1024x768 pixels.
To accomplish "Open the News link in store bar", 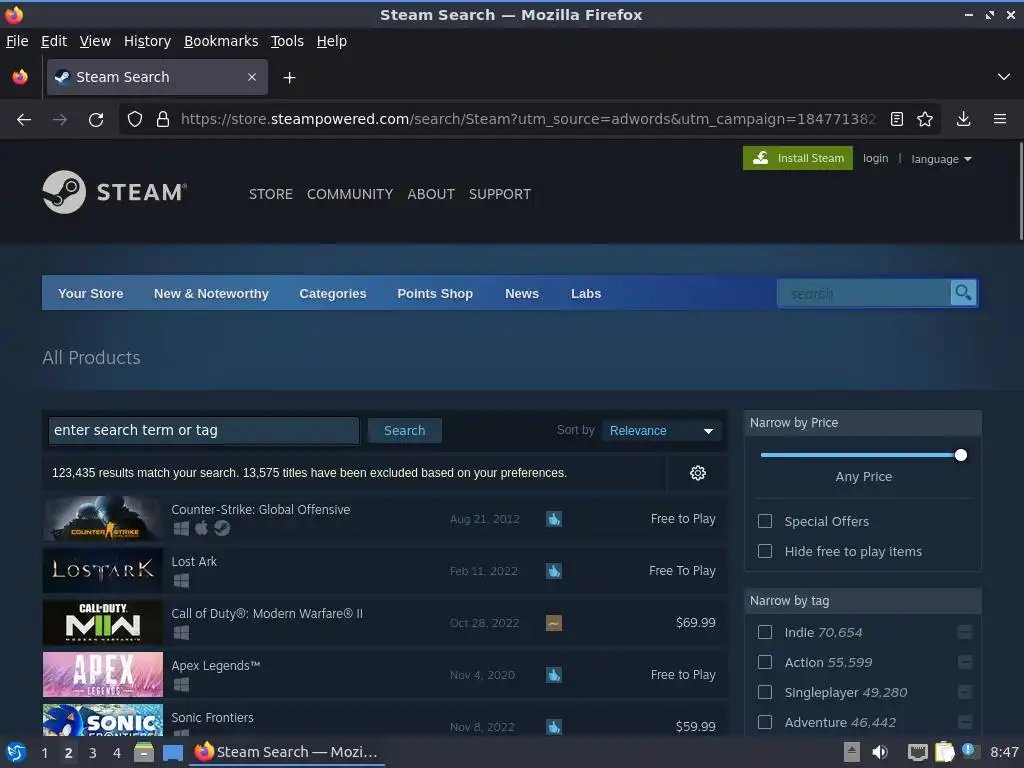I will [x=522, y=293].
